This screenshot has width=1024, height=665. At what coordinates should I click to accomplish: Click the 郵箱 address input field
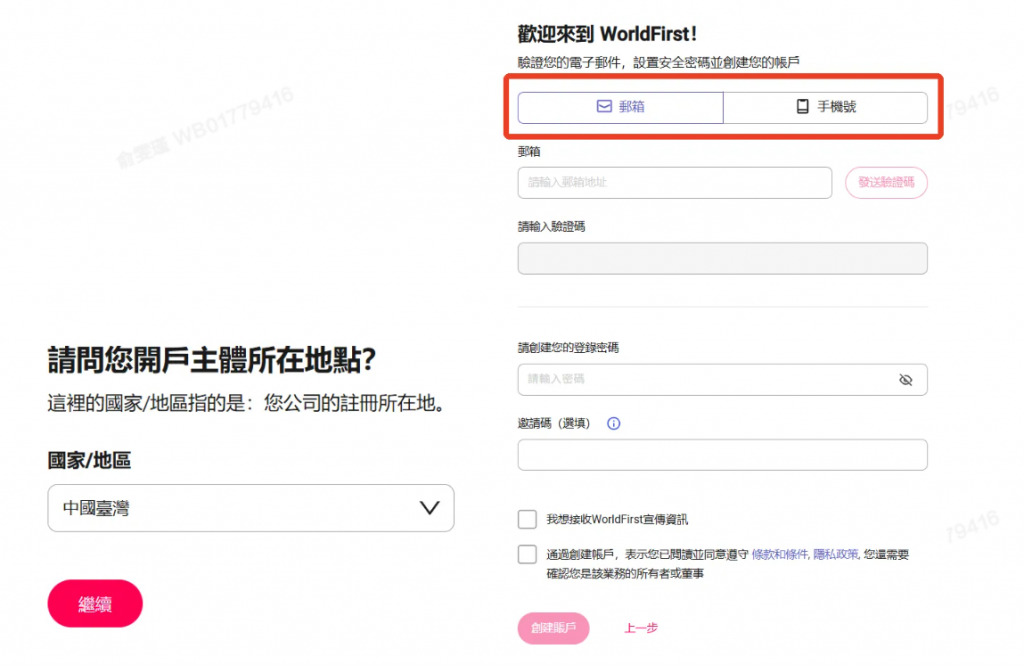pyautogui.click(x=675, y=182)
